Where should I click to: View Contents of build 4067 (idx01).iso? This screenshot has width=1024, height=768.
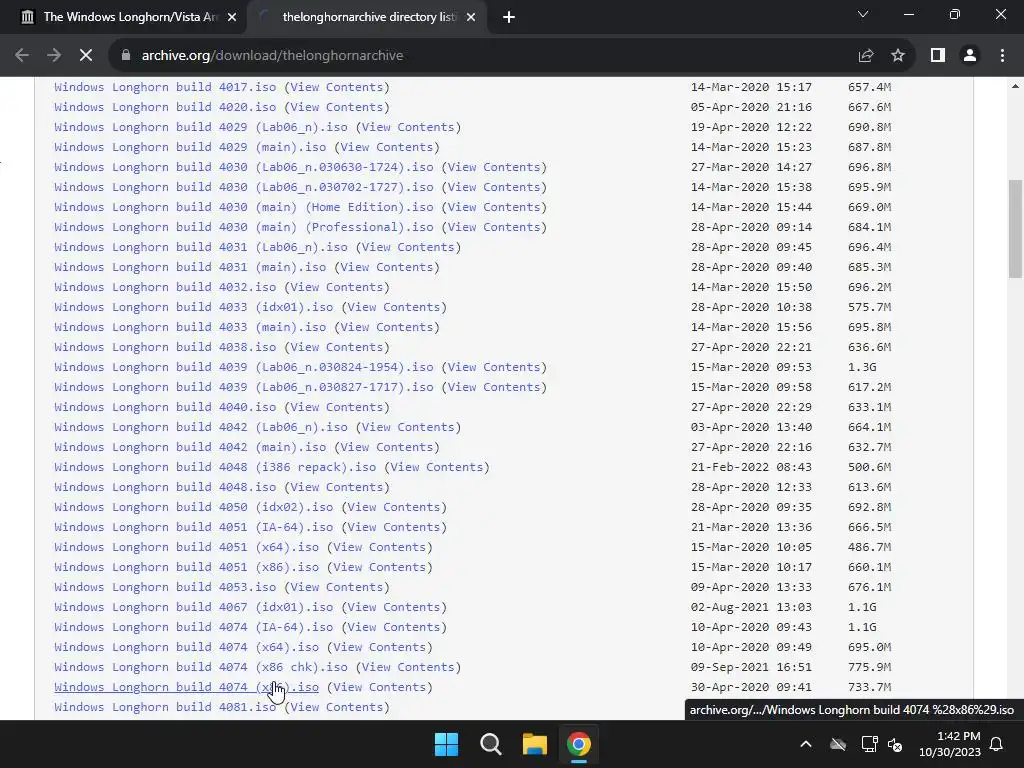click(x=394, y=607)
